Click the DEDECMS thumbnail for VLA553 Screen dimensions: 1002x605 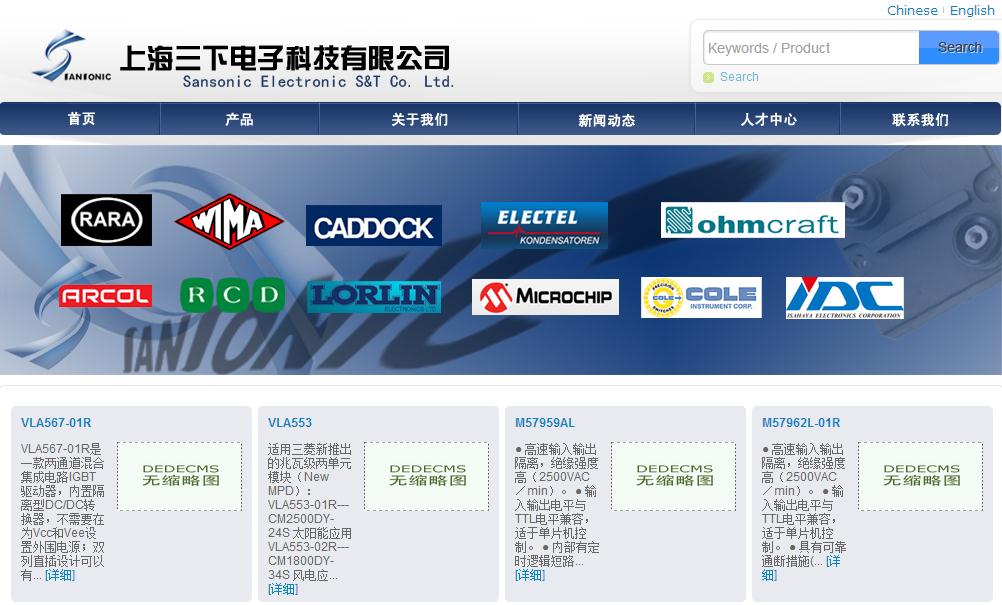[x=427, y=475]
